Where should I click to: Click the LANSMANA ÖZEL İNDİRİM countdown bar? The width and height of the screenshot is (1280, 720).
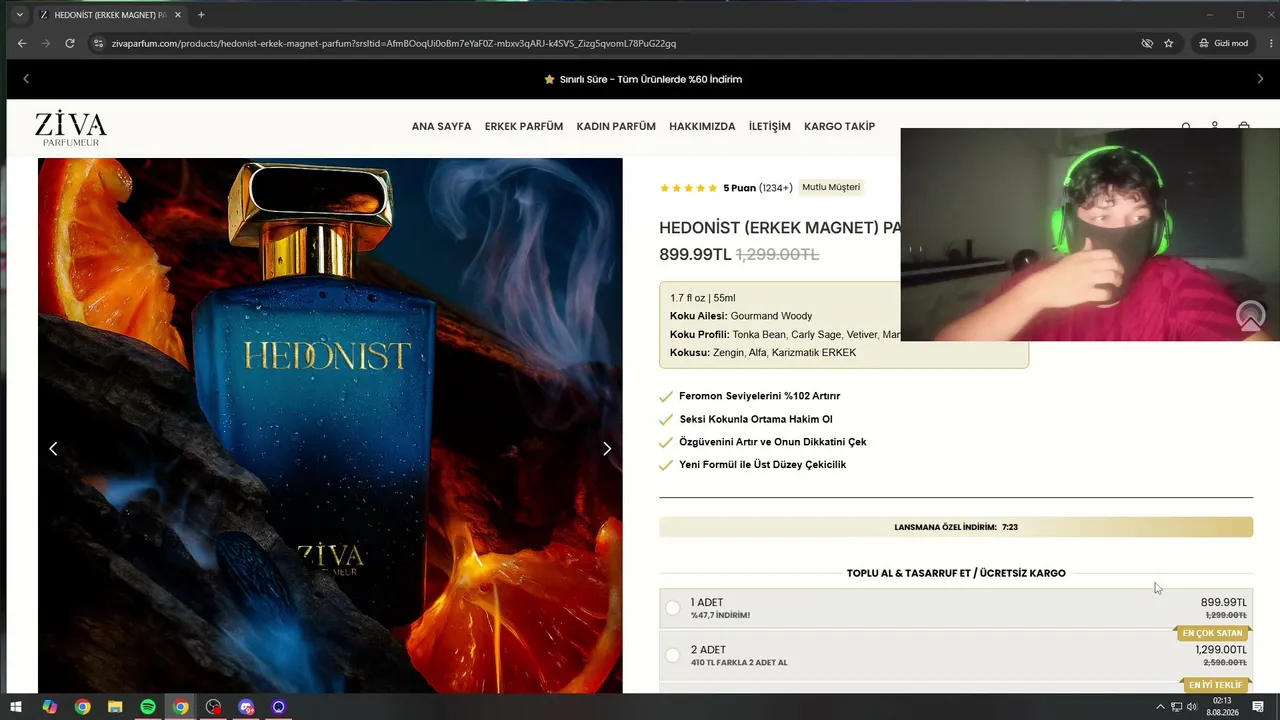point(956,527)
